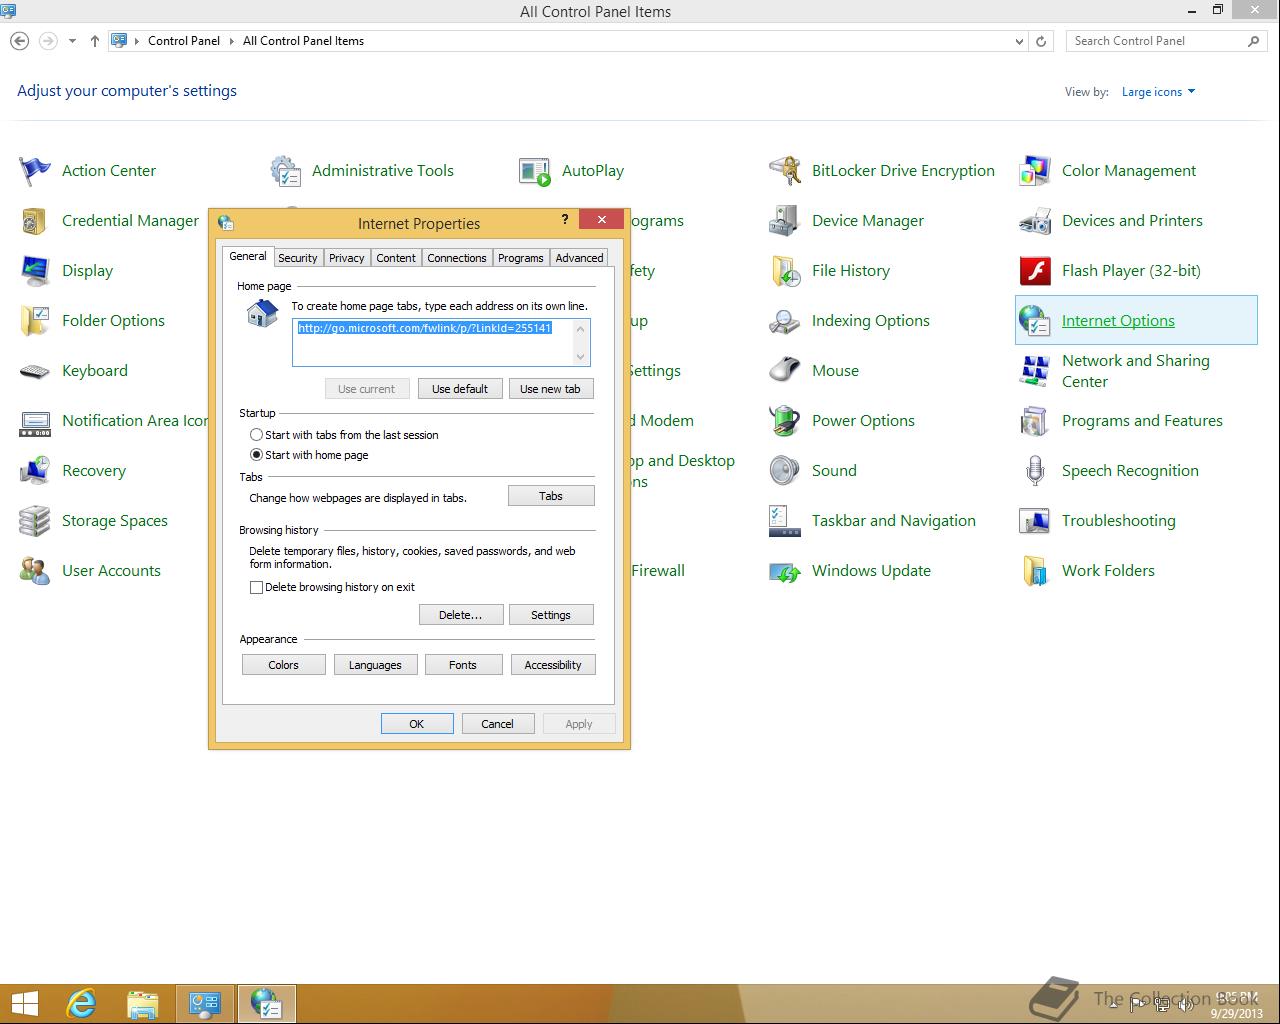This screenshot has width=1280, height=1024.
Task: Confirm Internet Properties with OK
Action: (x=417, y=724)
